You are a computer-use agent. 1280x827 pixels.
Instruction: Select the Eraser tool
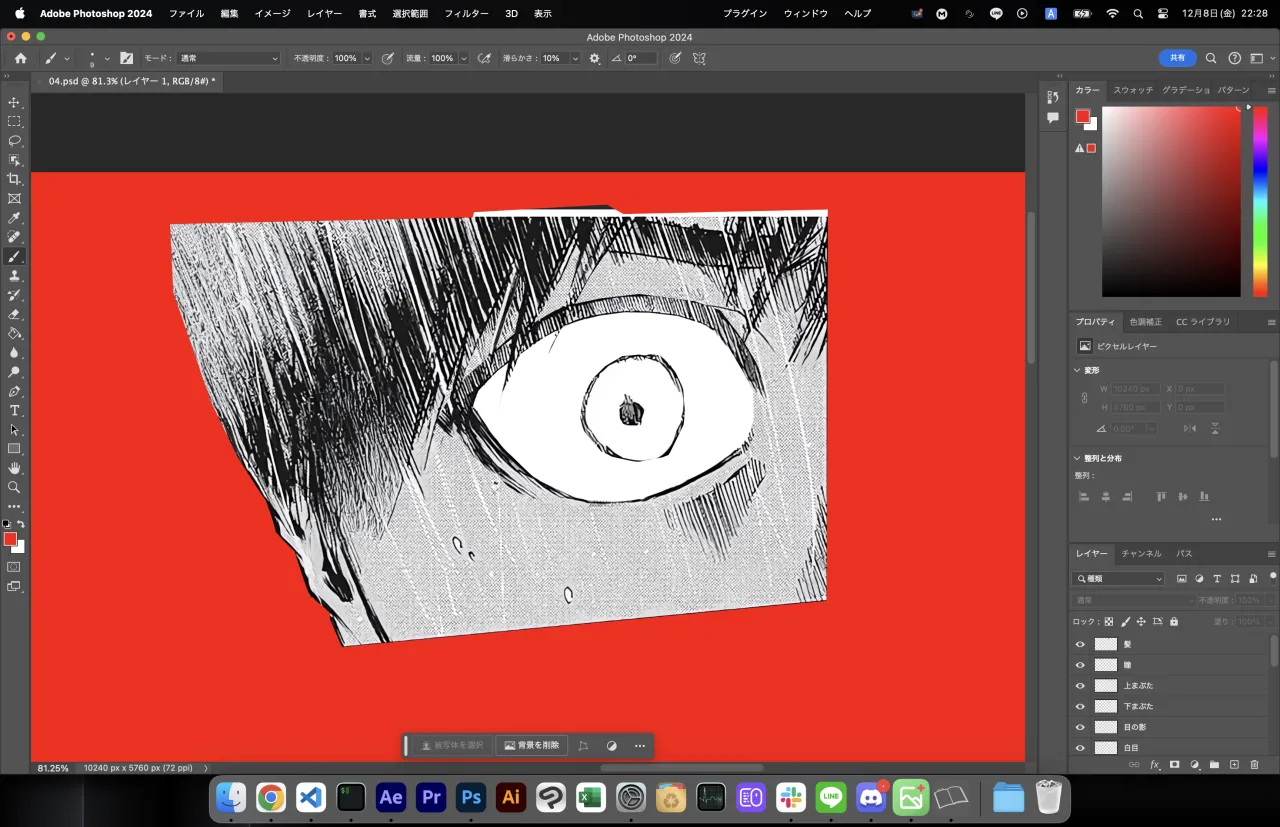(14, 314)
